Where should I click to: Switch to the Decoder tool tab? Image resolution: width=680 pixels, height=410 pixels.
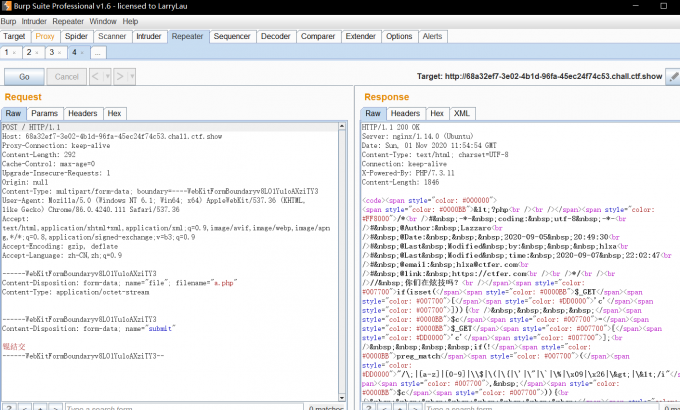point(275,36)
